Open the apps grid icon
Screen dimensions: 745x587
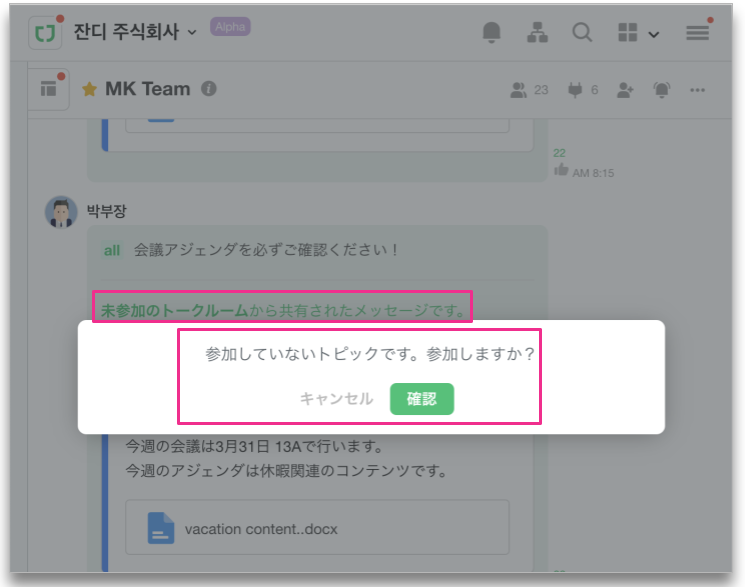[628, 32]
